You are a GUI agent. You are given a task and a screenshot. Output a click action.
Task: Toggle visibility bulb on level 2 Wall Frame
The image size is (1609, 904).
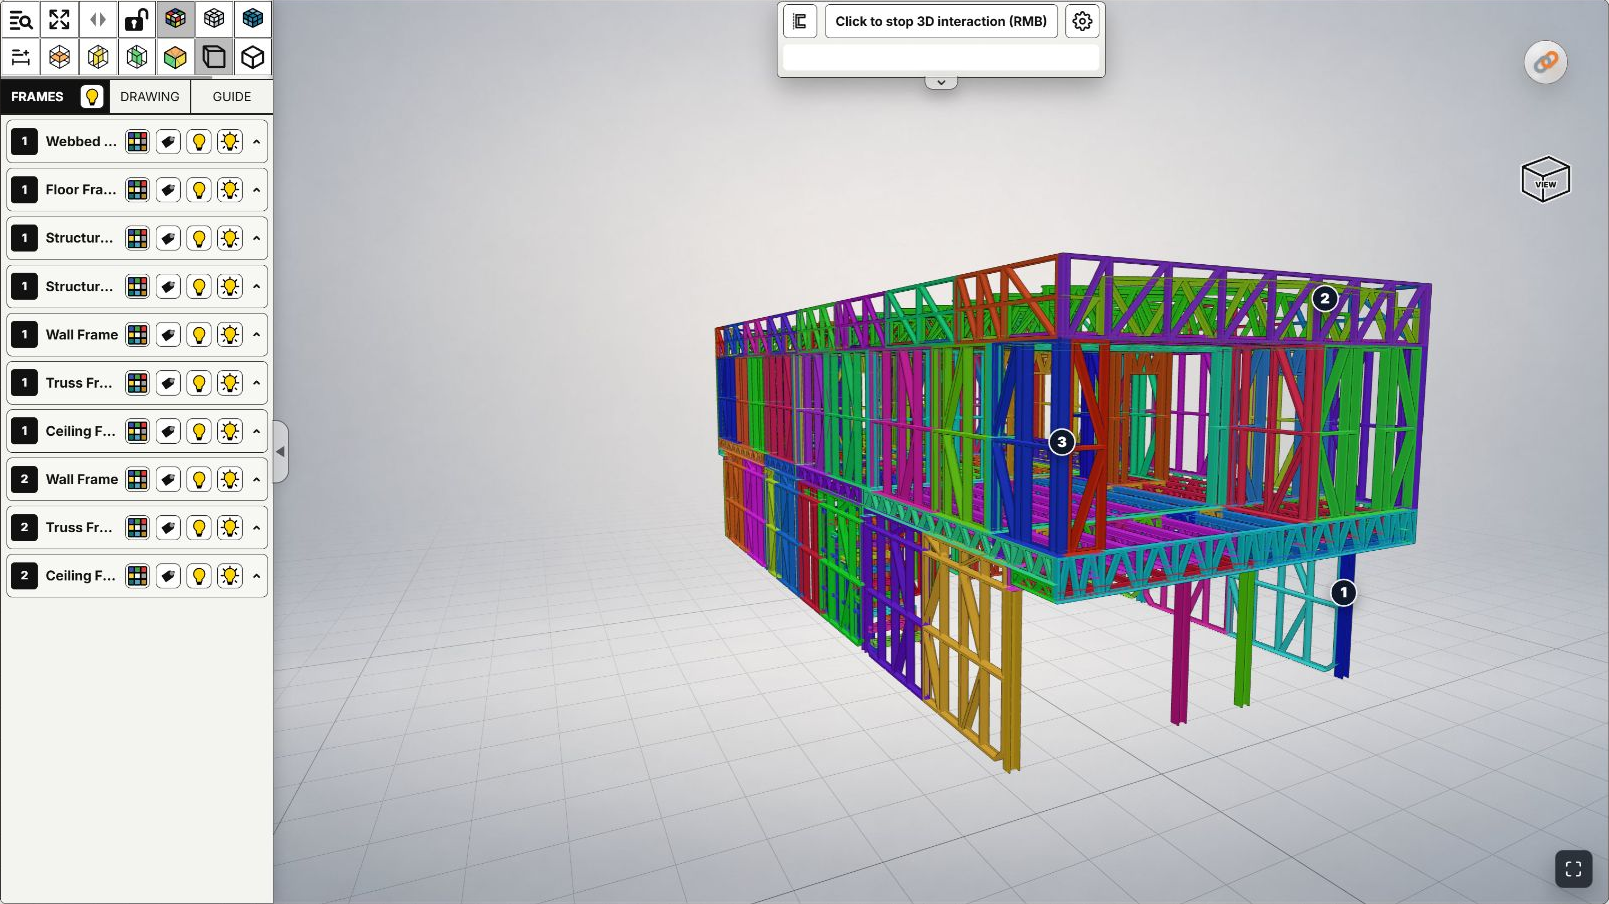click(199, 480)
